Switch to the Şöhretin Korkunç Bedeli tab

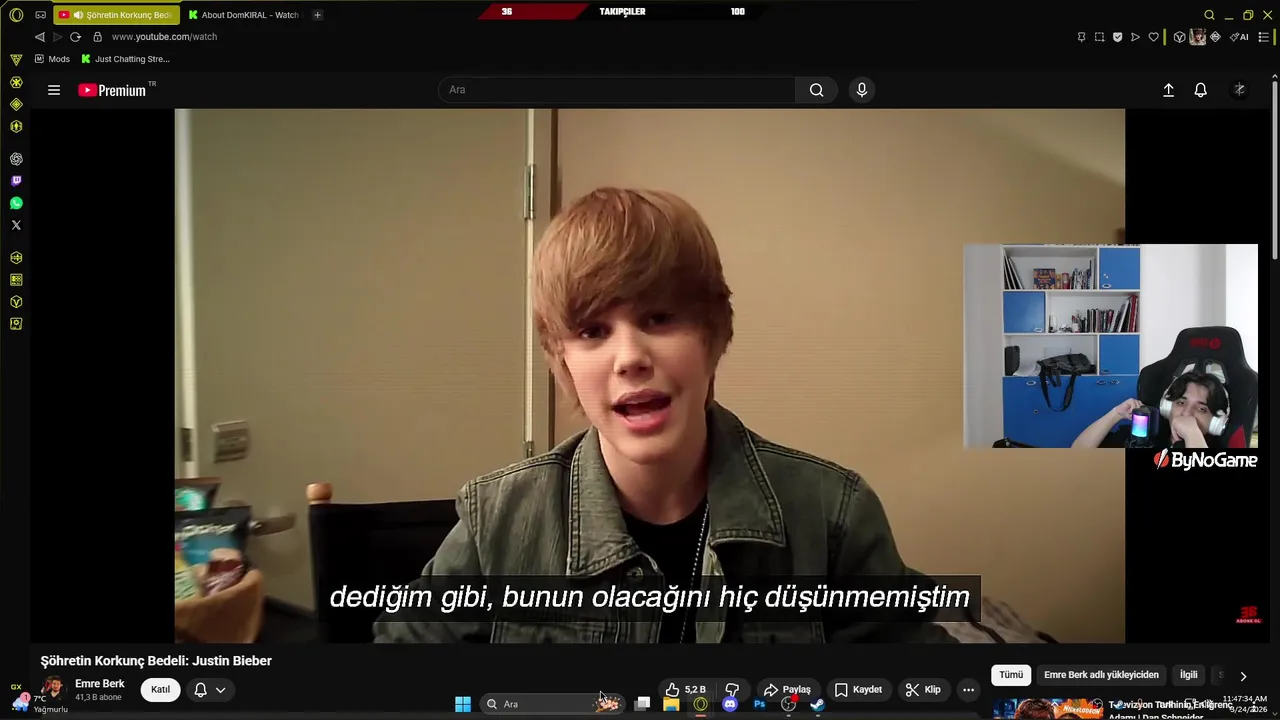pos(117,15)
